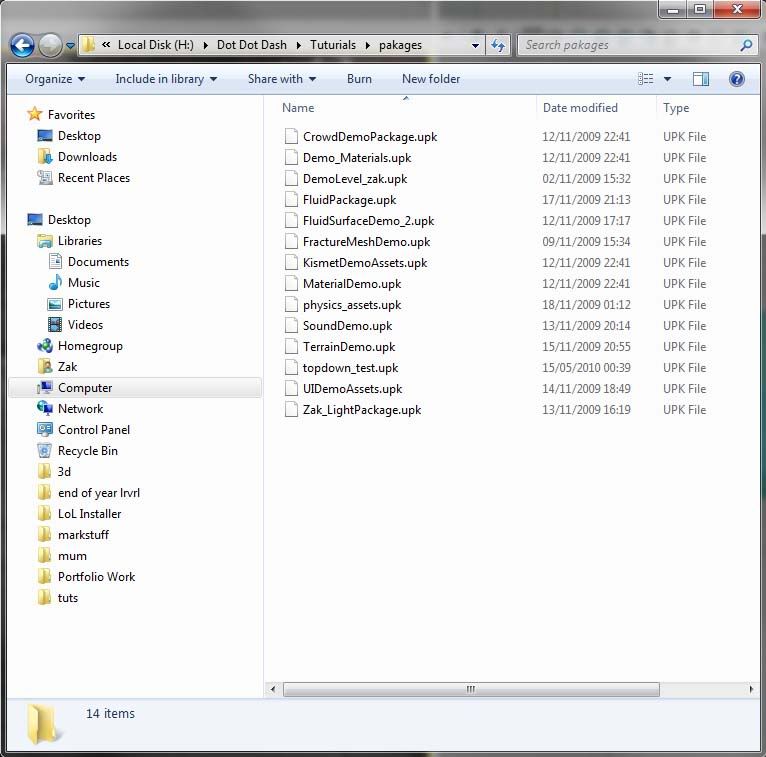This screenshot has height=757, width=766.
Task: Open the Videos library
Action: pos(75,325)
